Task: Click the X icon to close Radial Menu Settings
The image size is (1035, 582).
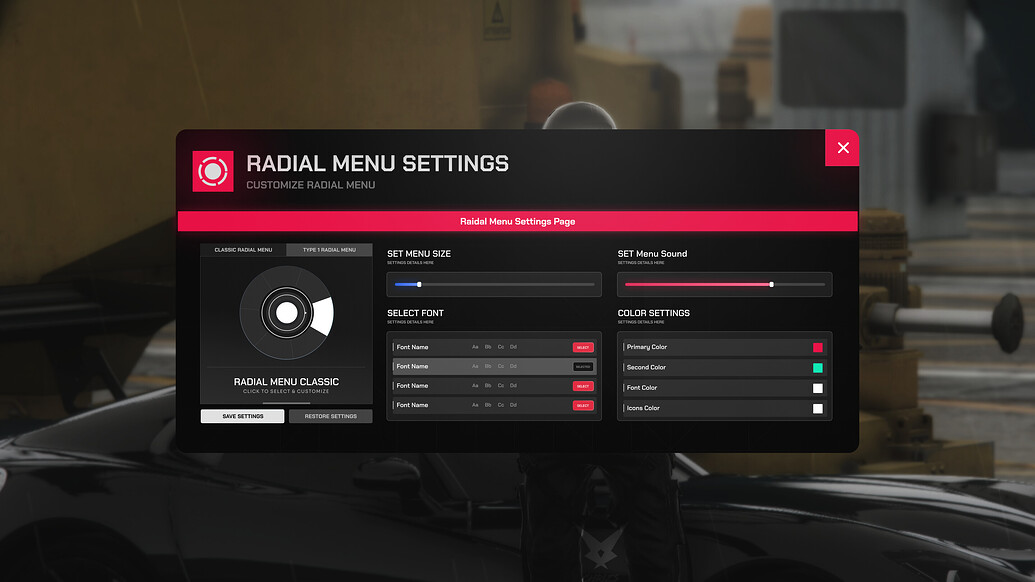Action: coord(842,147)
